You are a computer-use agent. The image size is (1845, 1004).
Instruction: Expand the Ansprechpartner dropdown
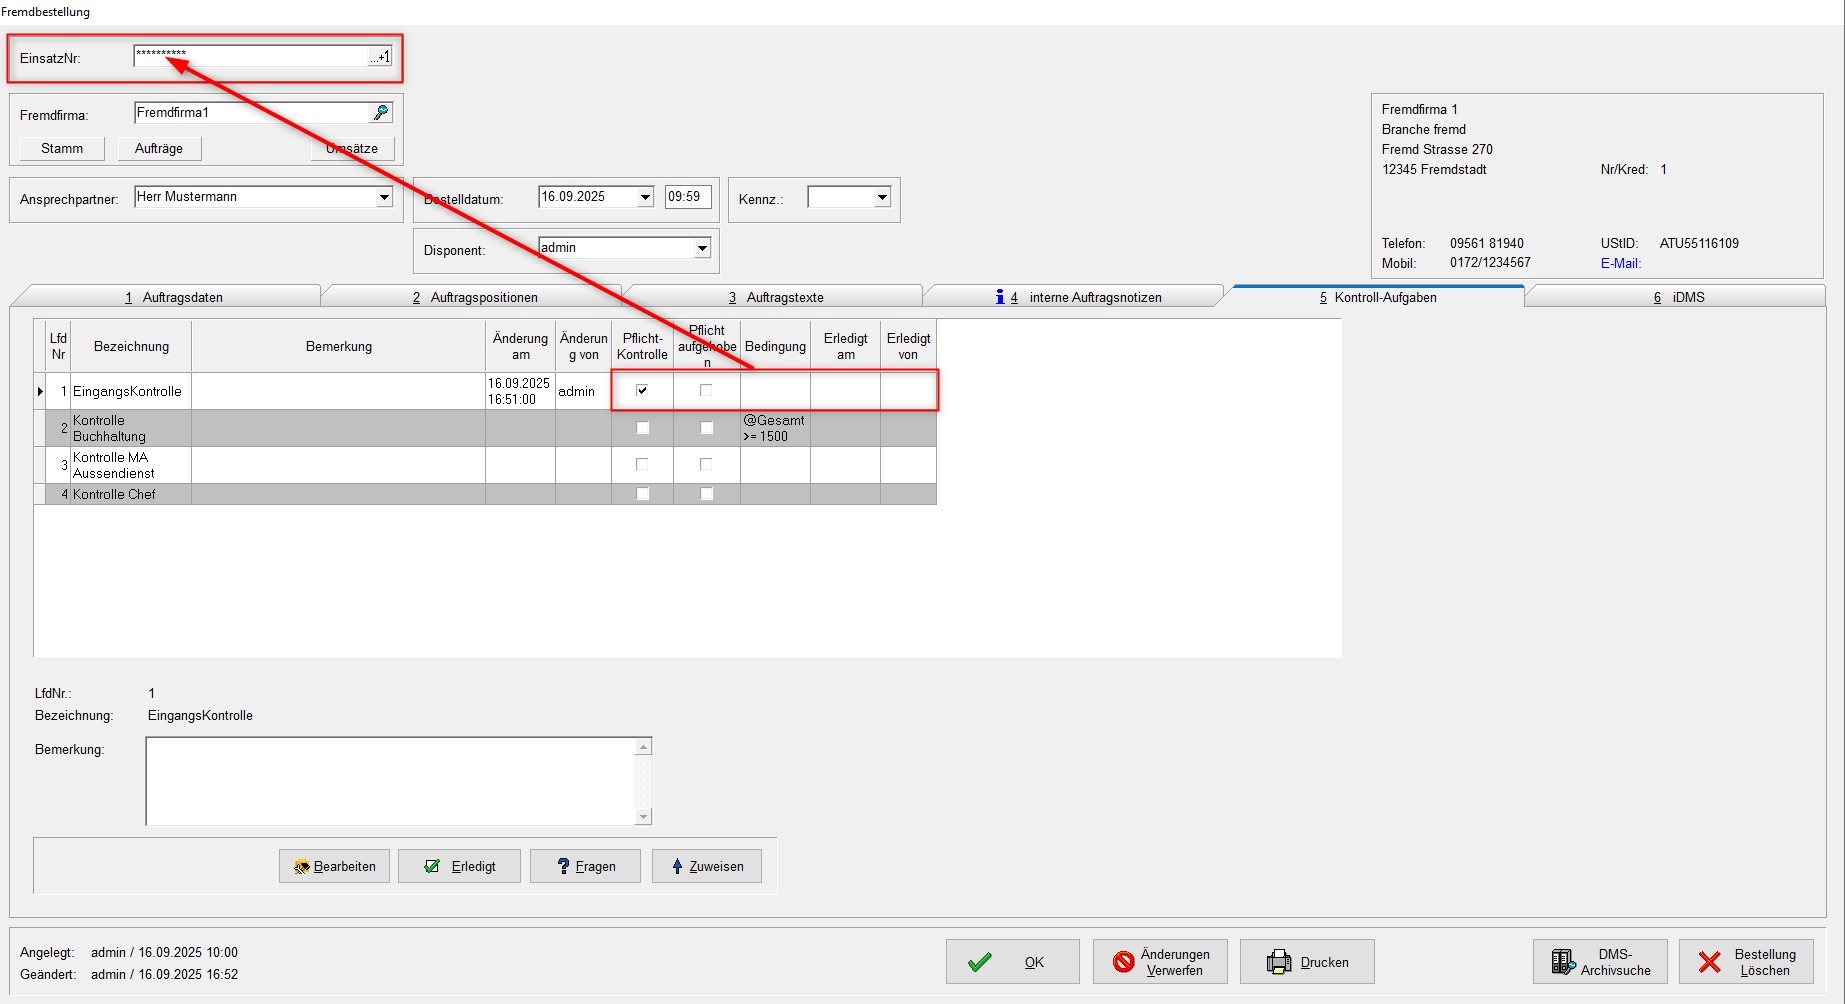384,197
